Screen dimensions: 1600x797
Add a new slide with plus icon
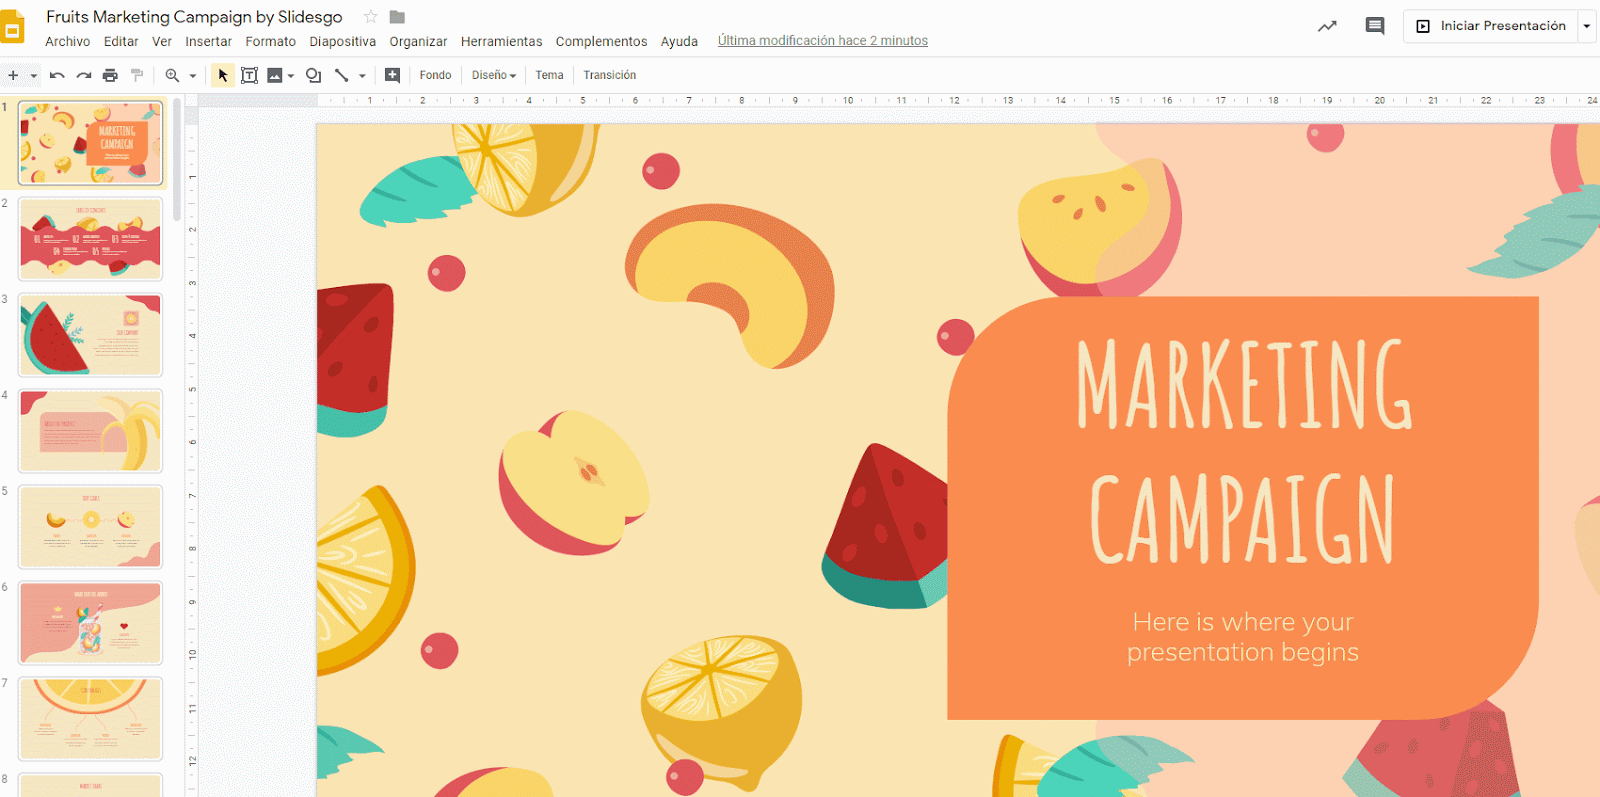[13, 75]
